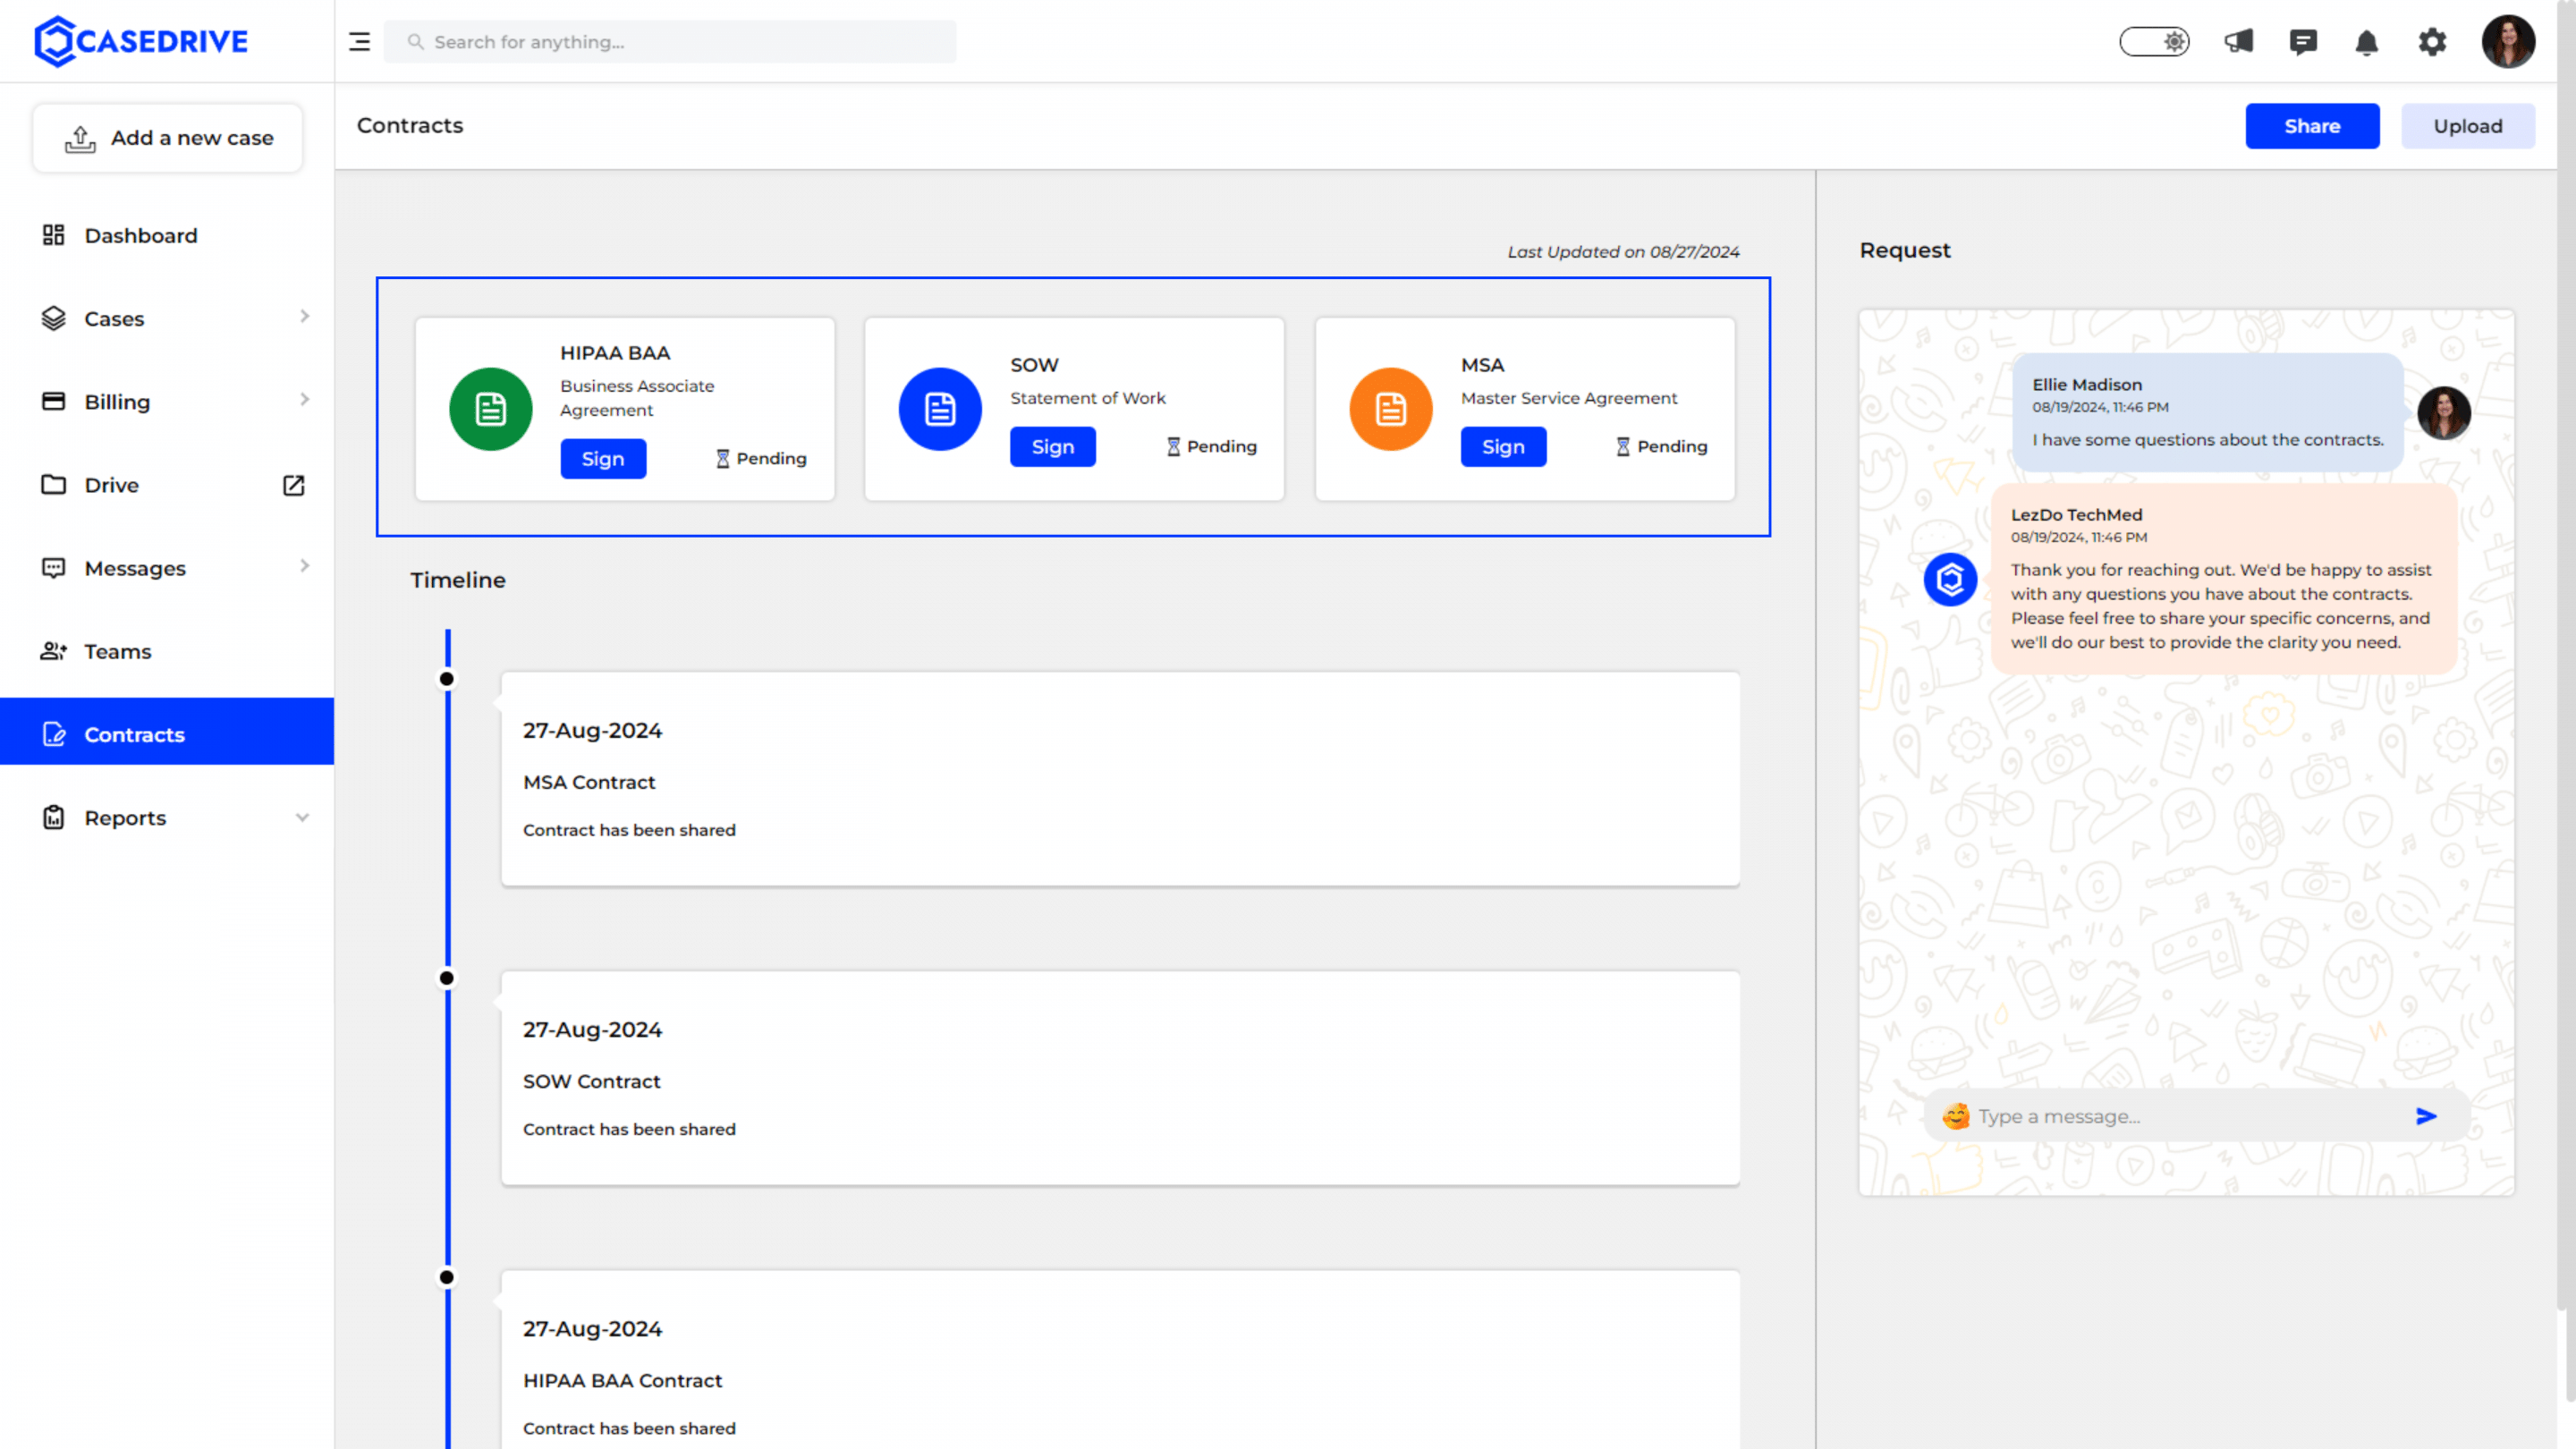Click the CaseDrive logo
Image resolution: width=2576 pixels, height=1449 pixels.
point(141,41)
